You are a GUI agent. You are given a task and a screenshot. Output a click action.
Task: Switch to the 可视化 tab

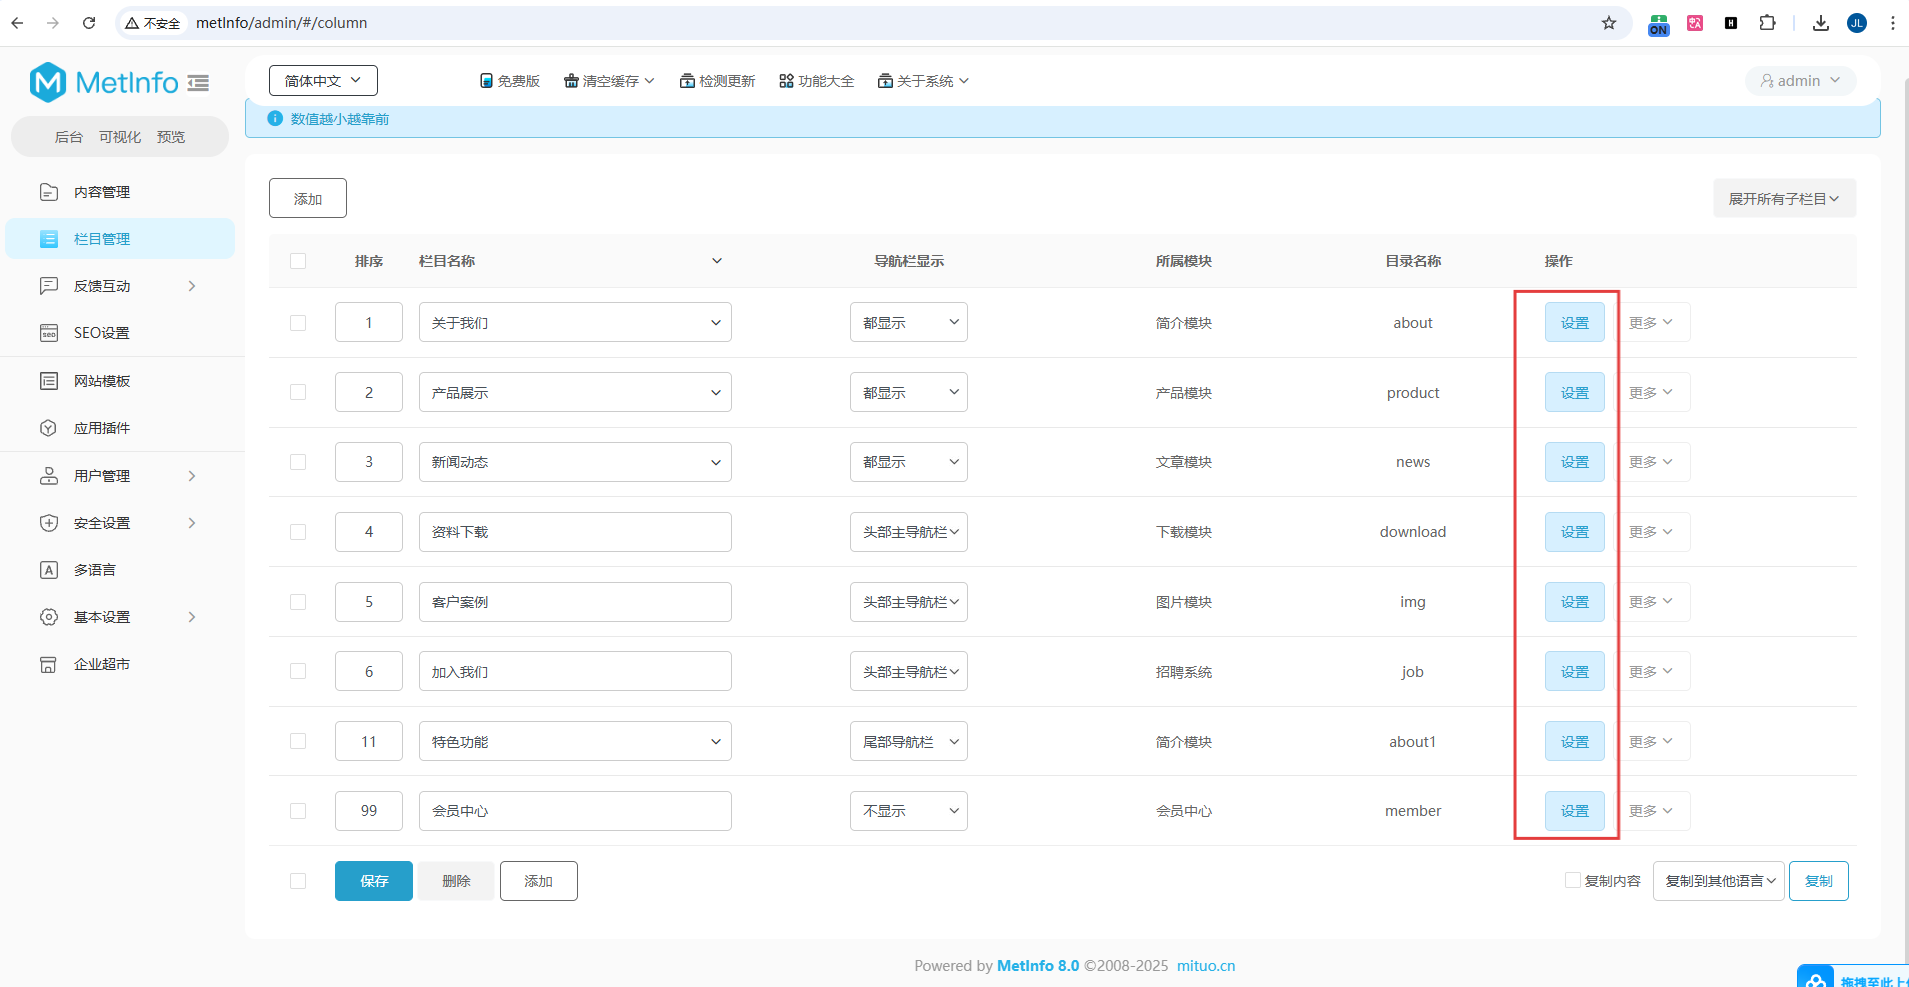[119, 137]
